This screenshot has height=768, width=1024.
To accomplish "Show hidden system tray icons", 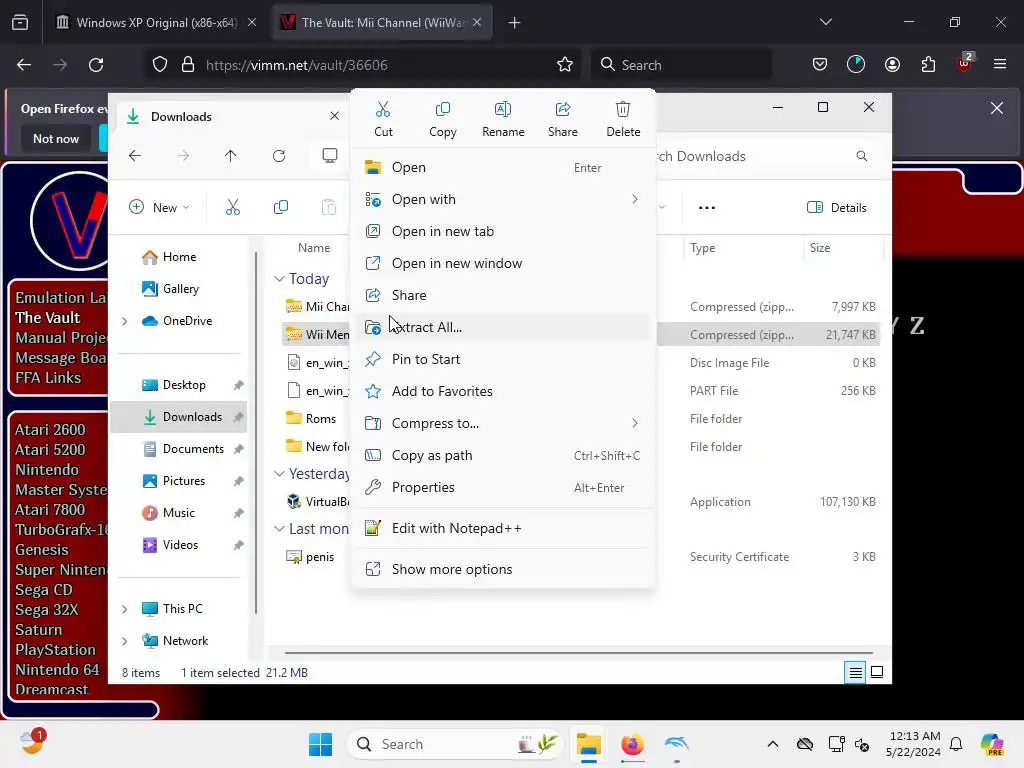I will 773,744.
